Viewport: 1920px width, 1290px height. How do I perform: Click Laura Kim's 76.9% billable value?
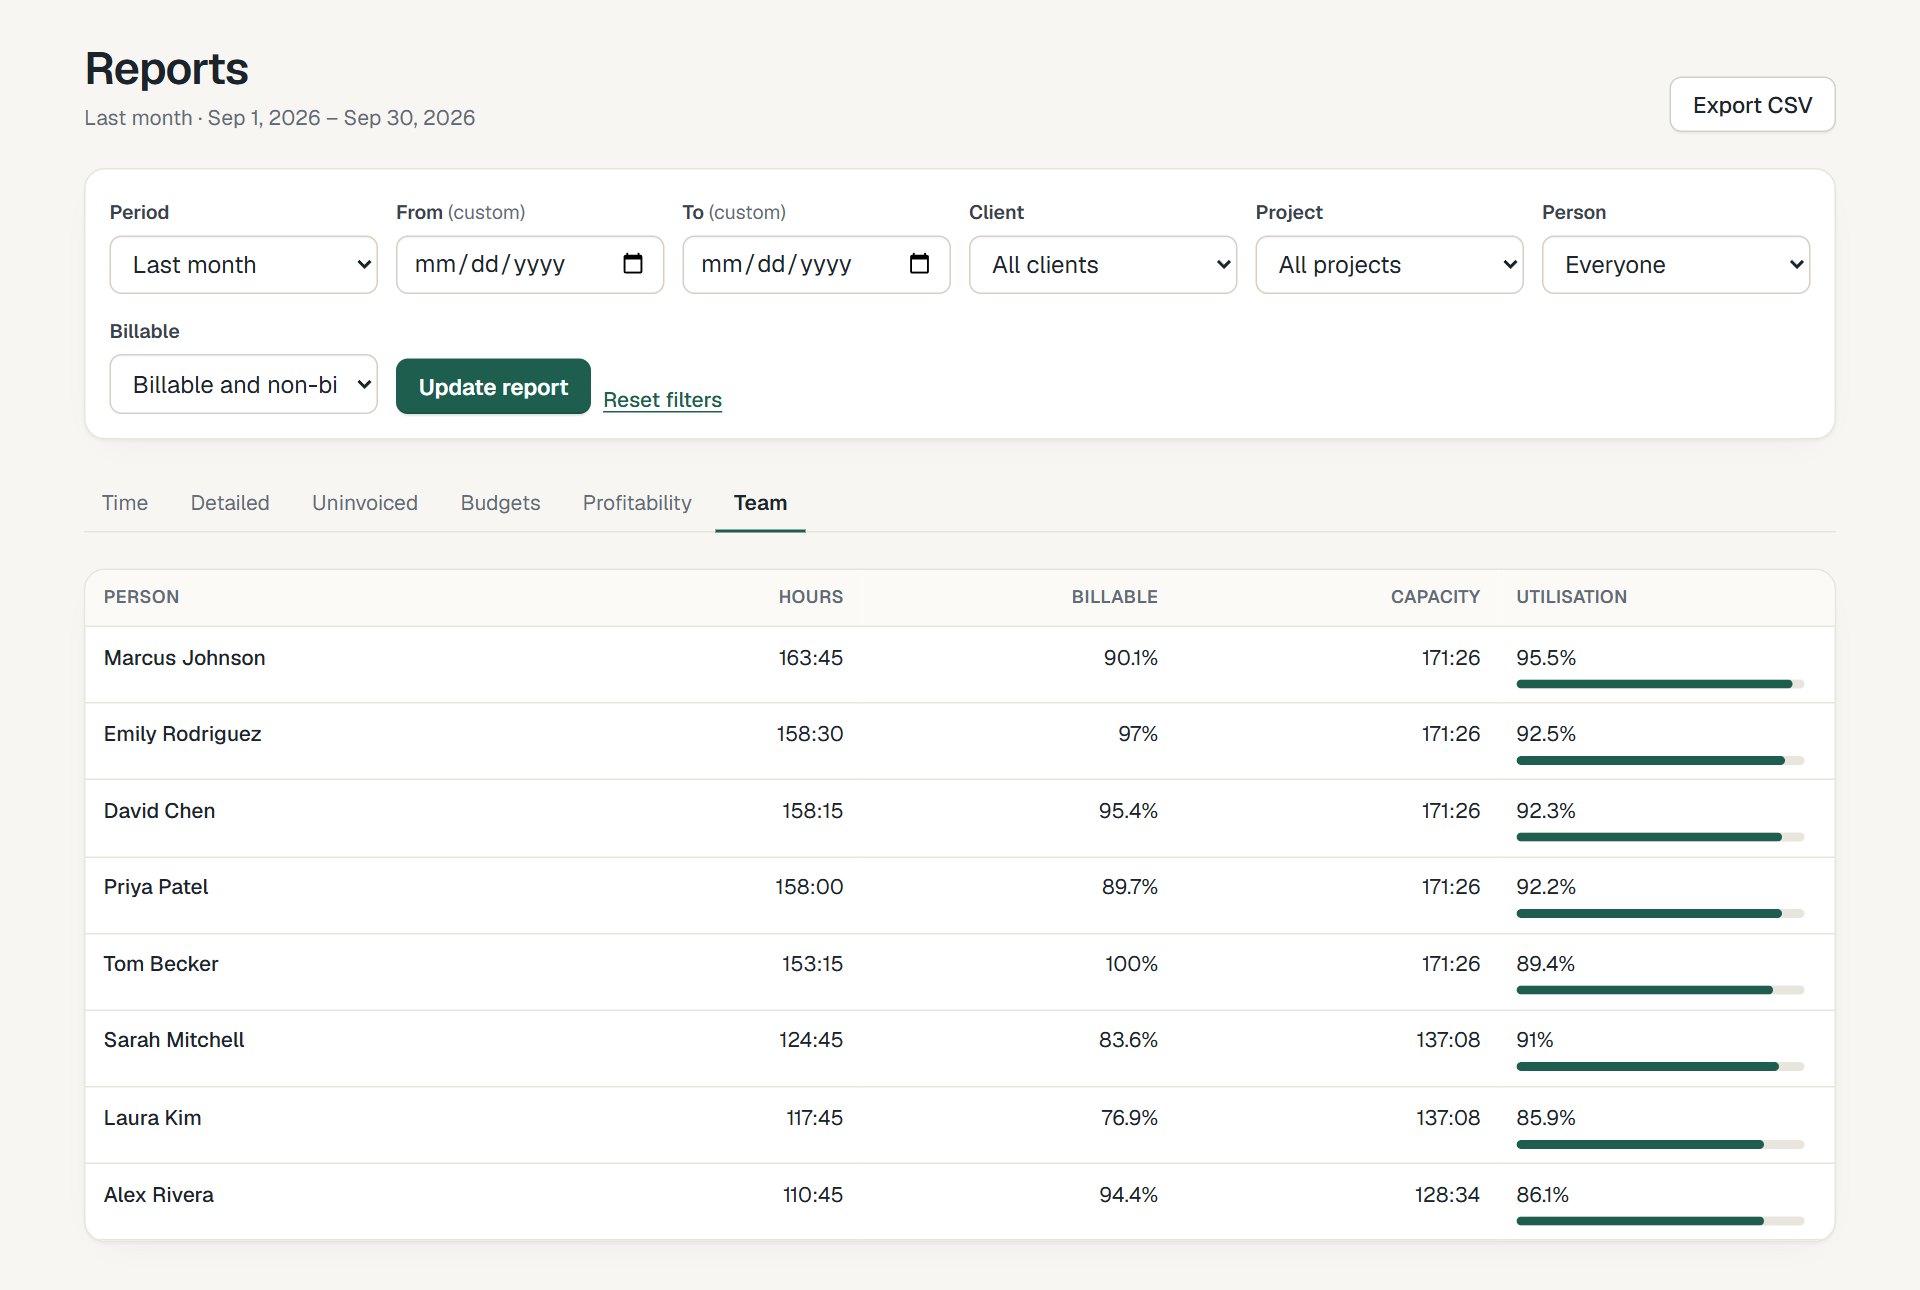coord(1129,1118)
